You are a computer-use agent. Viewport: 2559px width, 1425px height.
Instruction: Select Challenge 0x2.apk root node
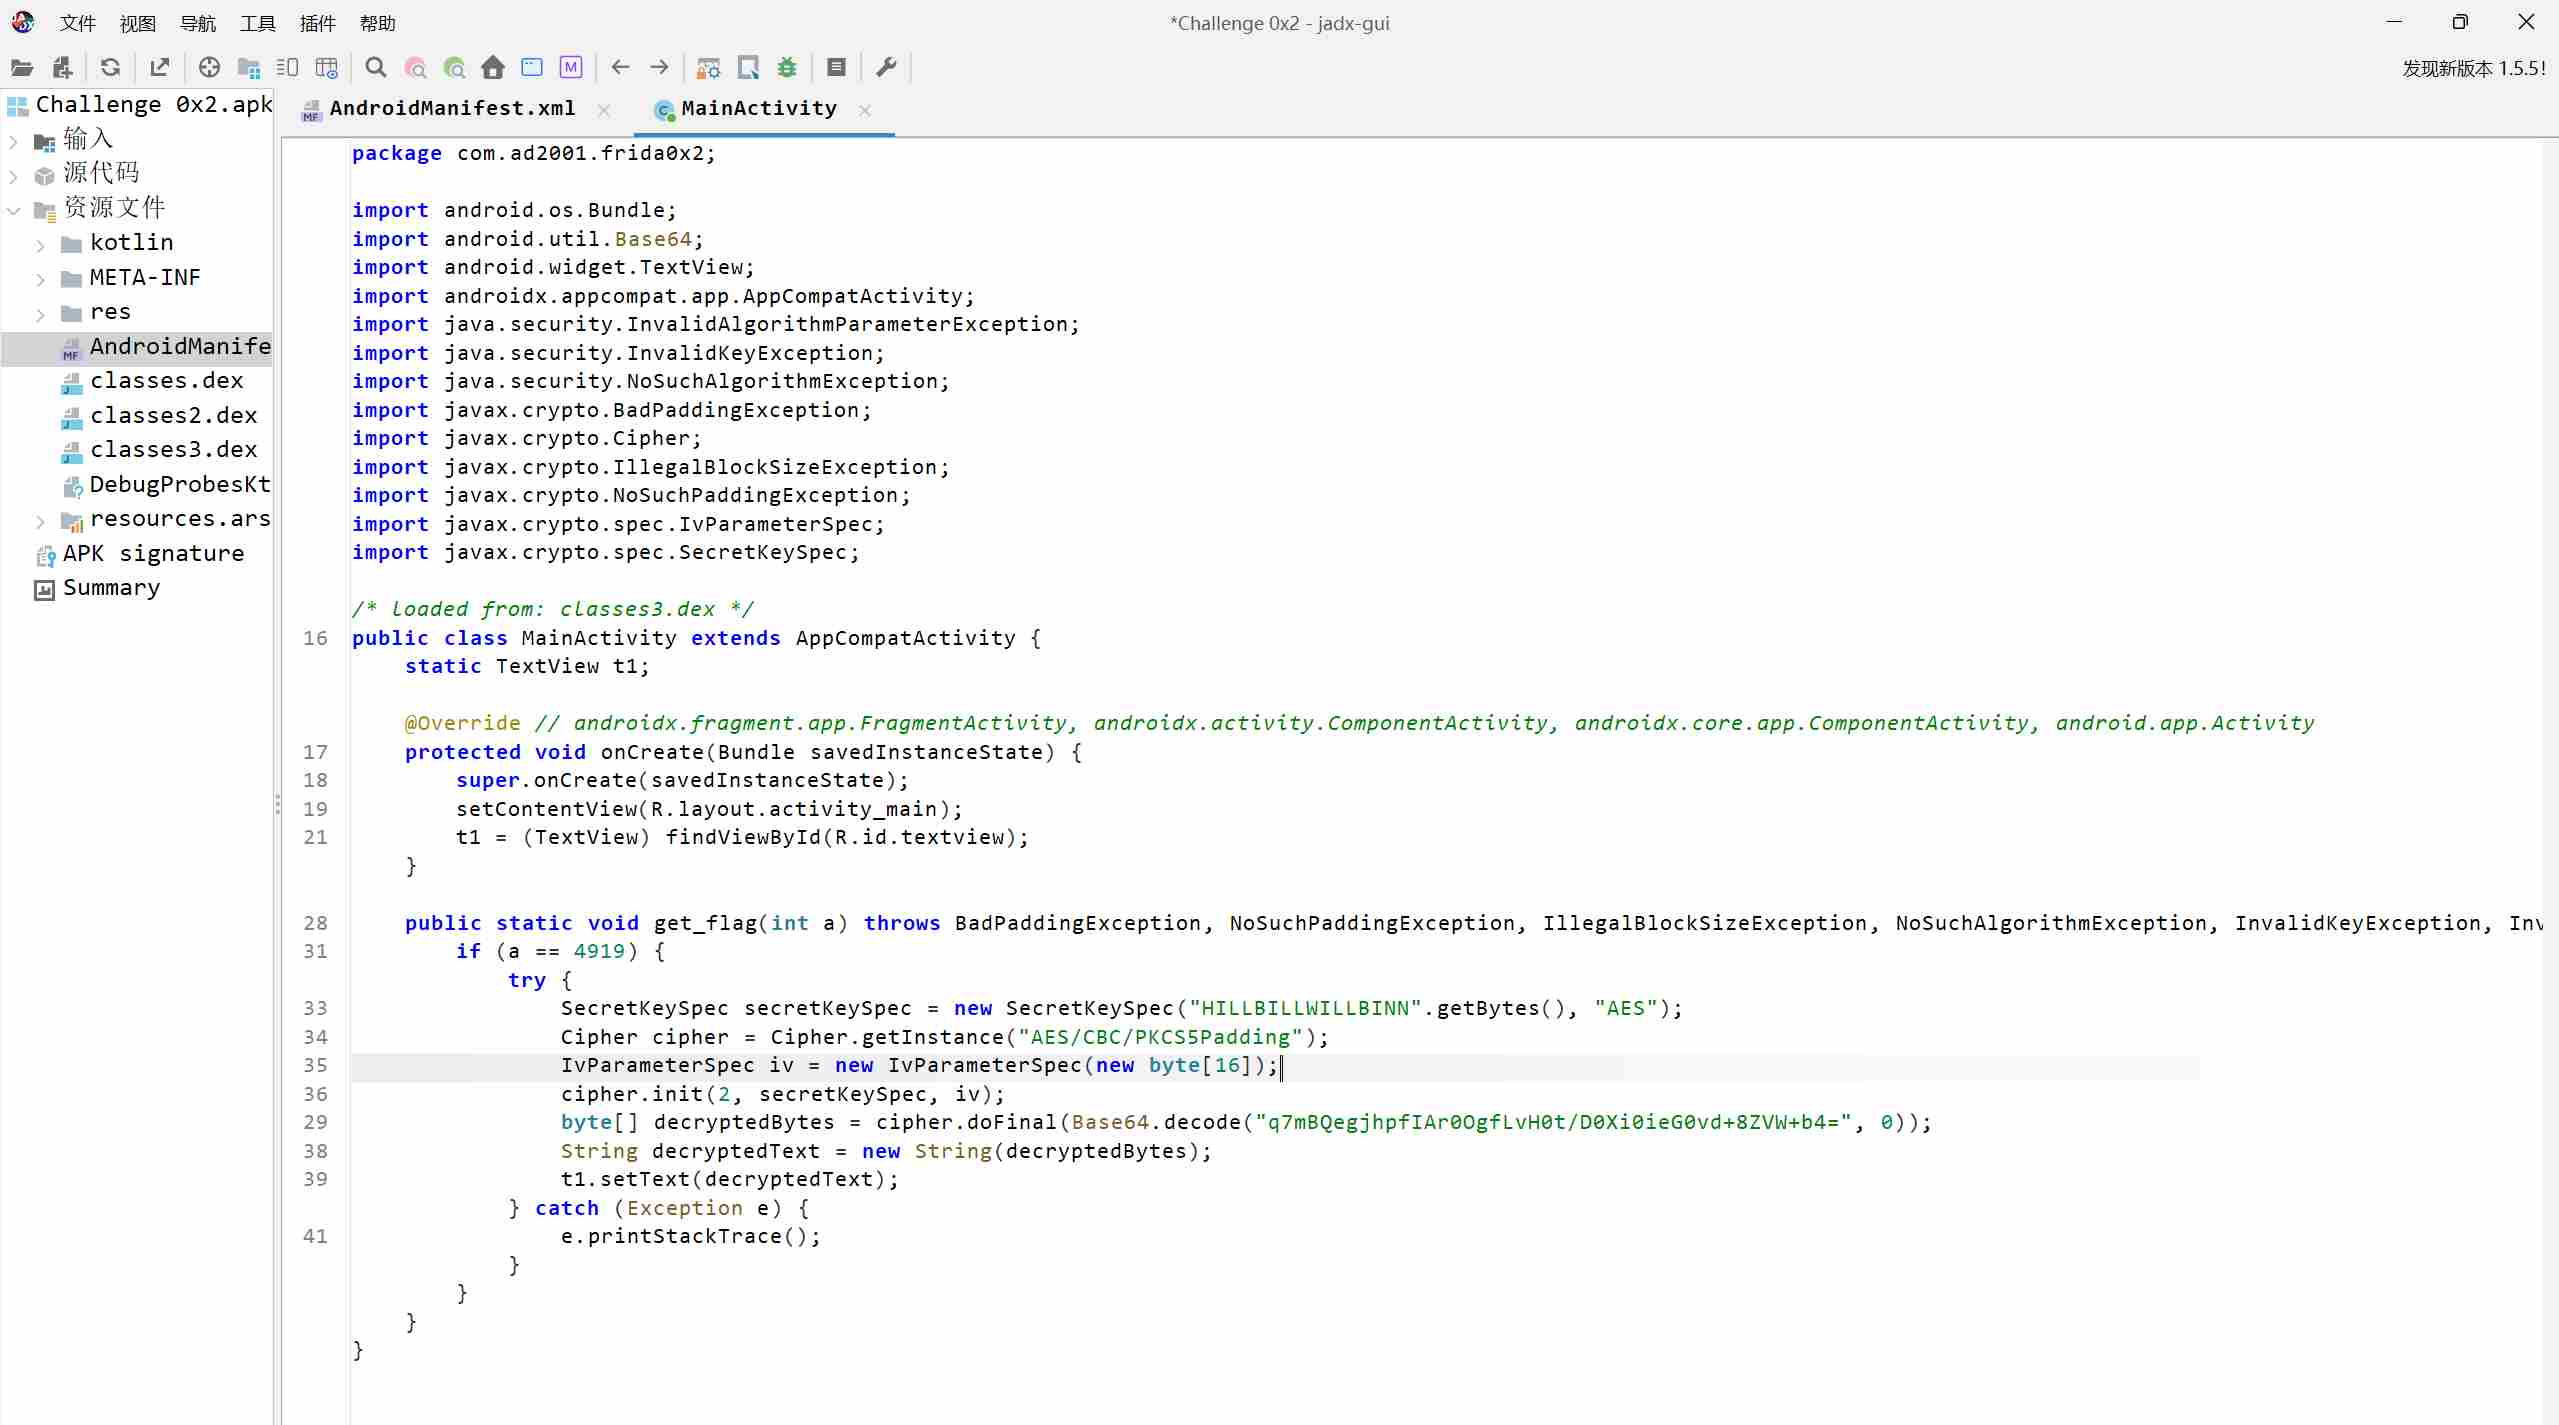[x=154, y=105]
